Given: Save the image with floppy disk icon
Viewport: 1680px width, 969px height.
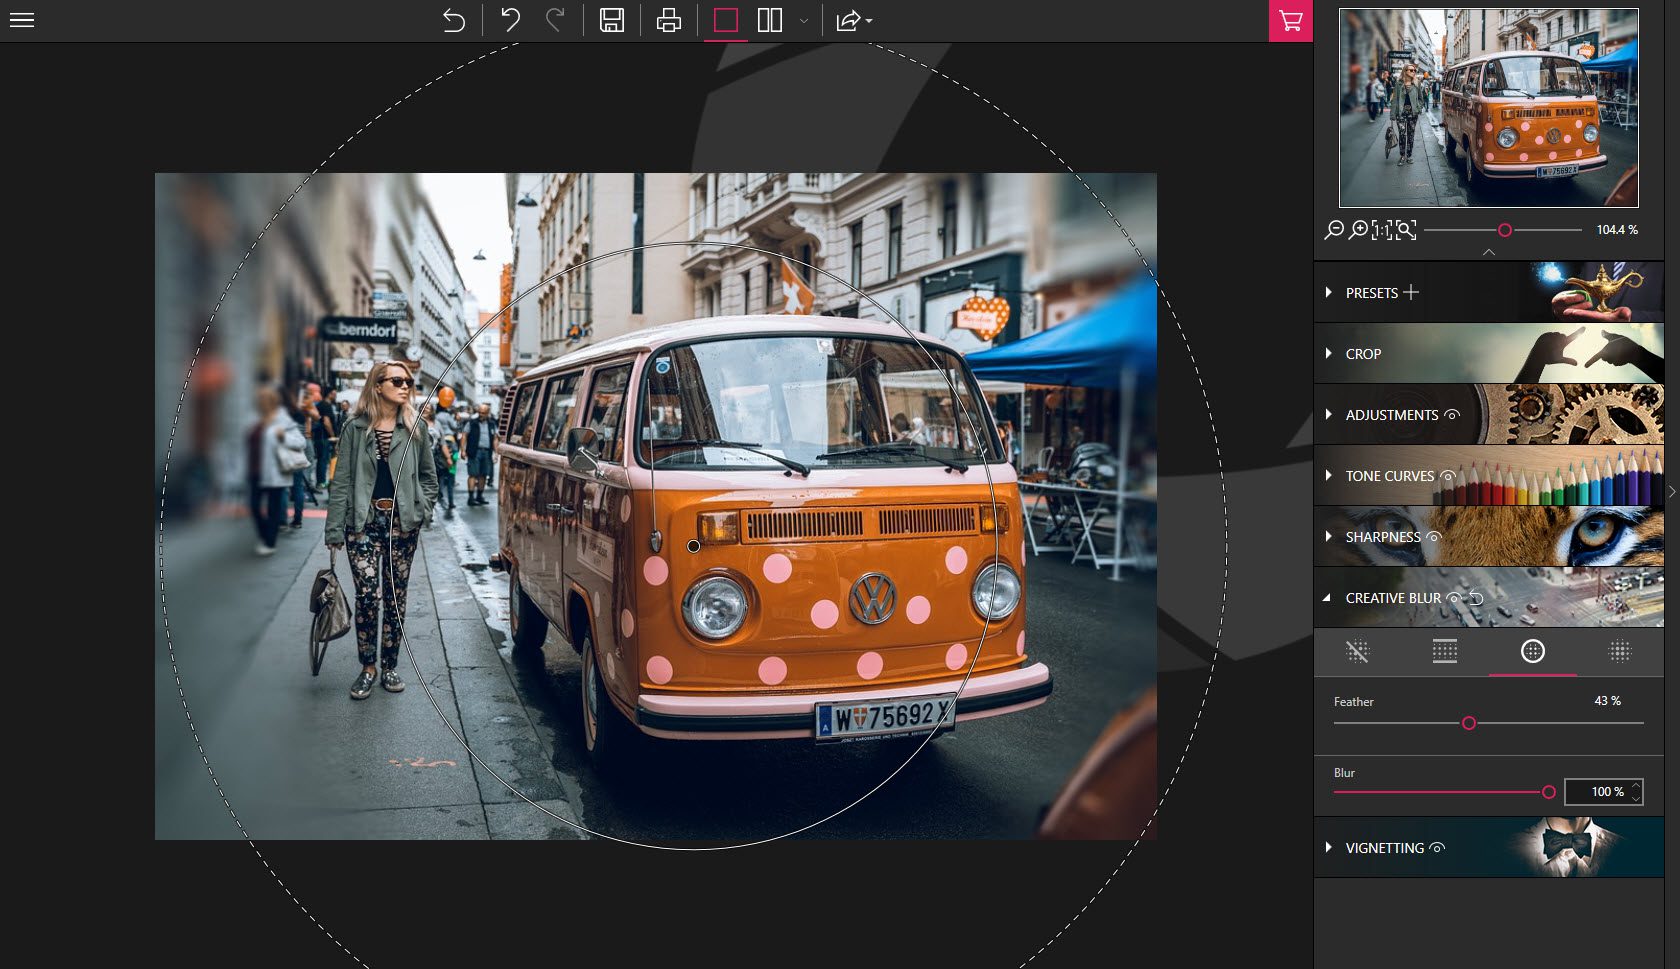Looking at the screenshot, I should pyautogui.click(x=612, y=20).
